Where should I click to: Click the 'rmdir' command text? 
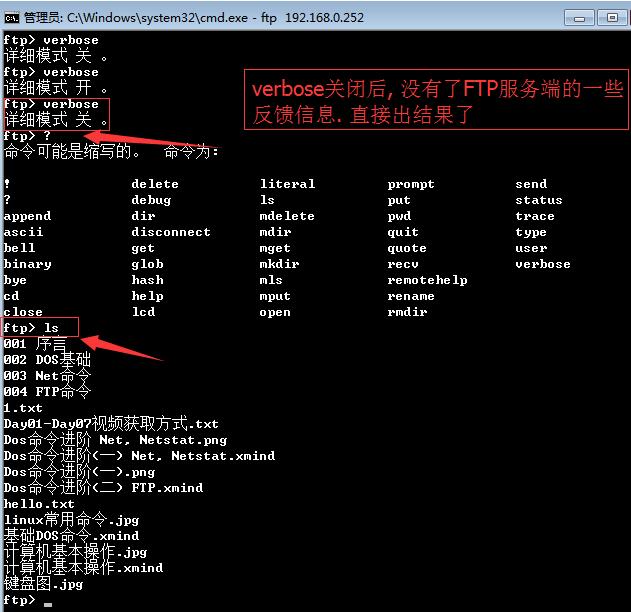click(407, 312)
